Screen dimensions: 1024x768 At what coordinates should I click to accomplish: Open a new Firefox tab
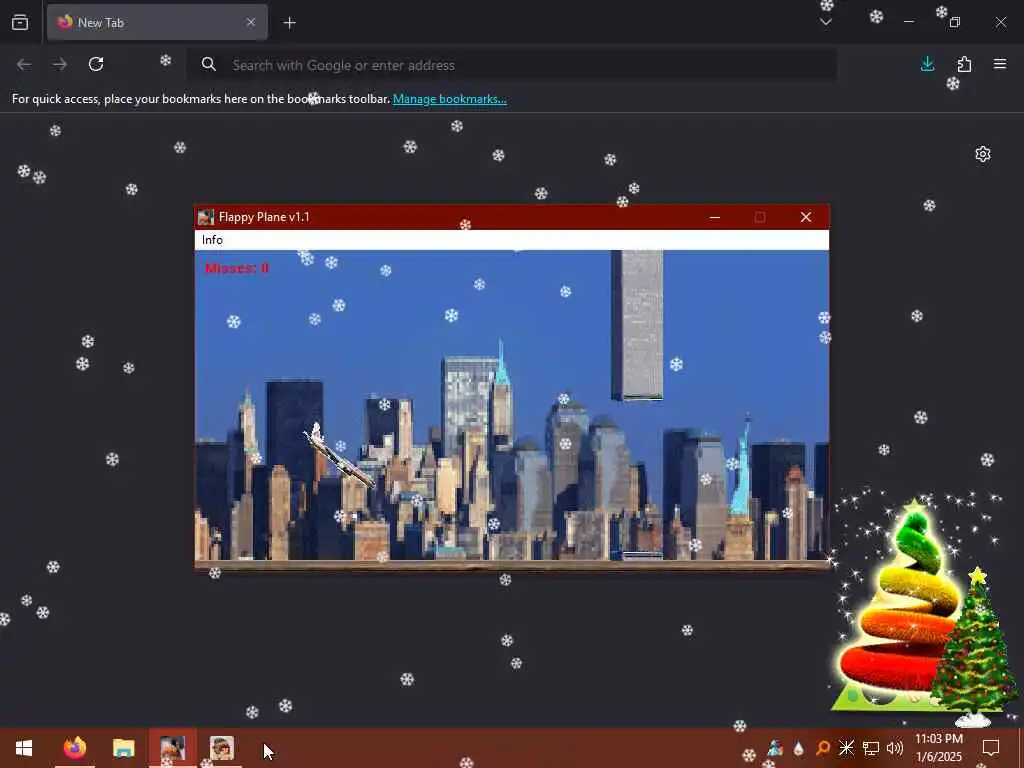290,23
